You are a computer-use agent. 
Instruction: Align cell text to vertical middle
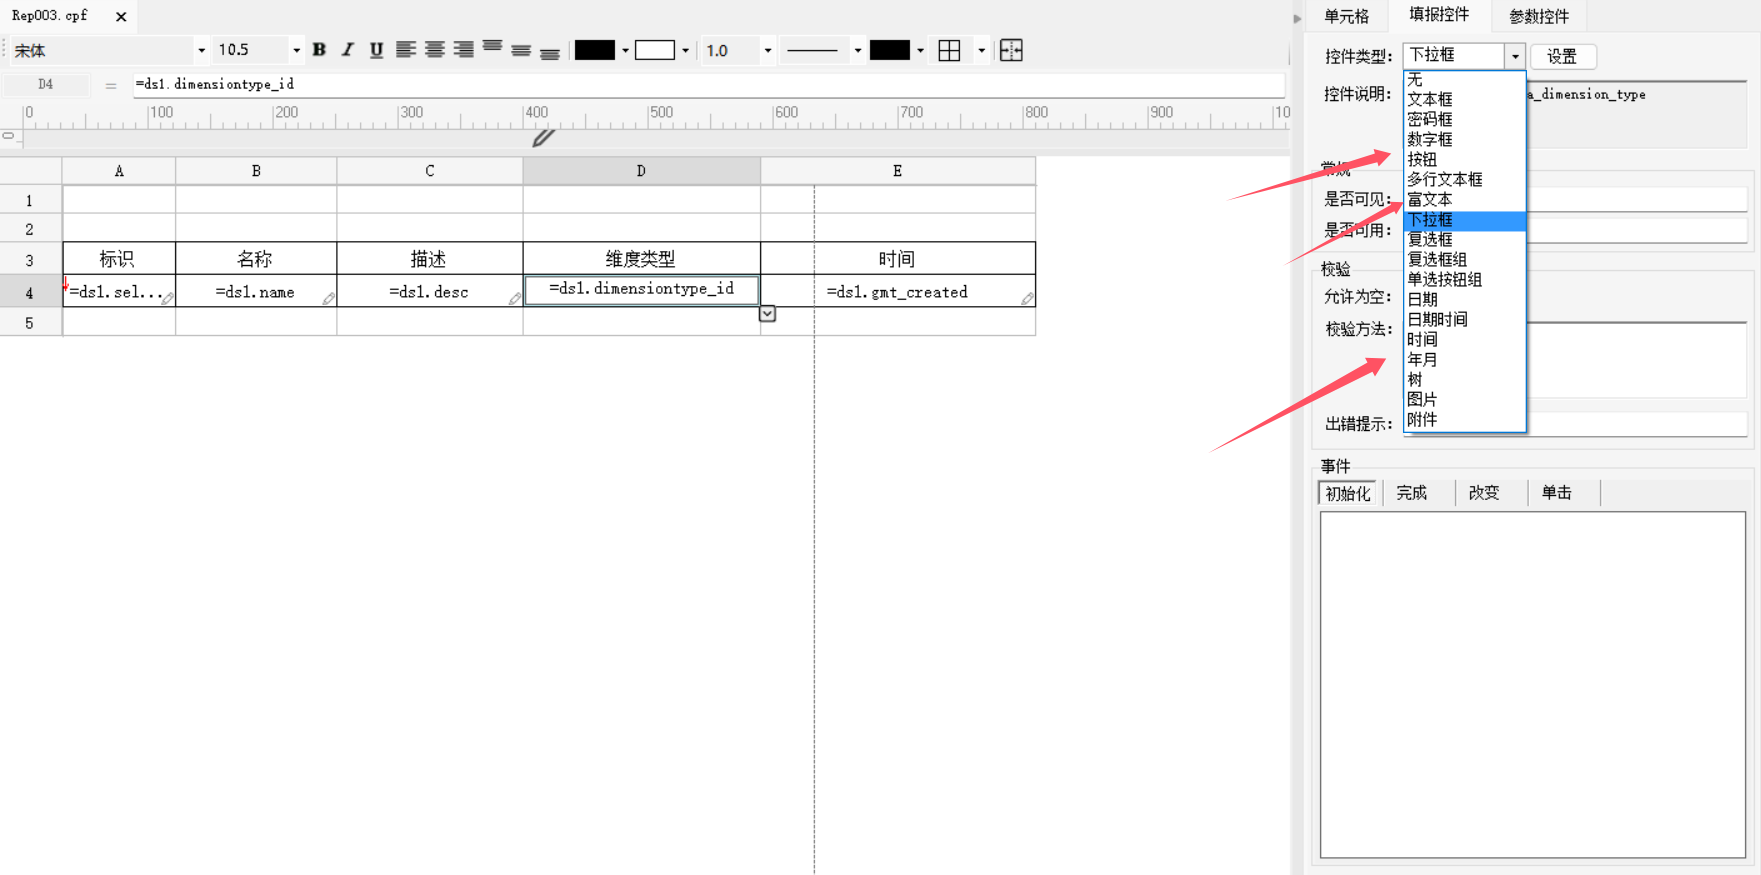tap(521, 50)
